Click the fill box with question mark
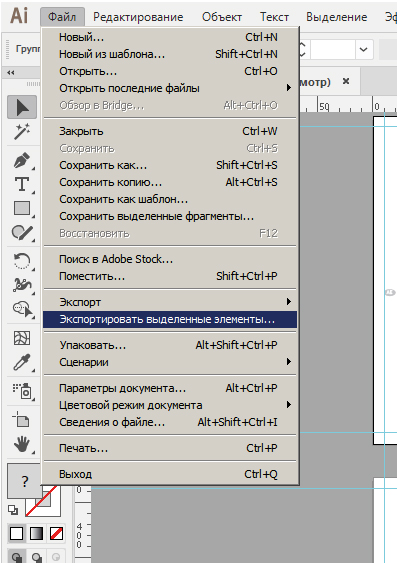 (x=24, y=481)
